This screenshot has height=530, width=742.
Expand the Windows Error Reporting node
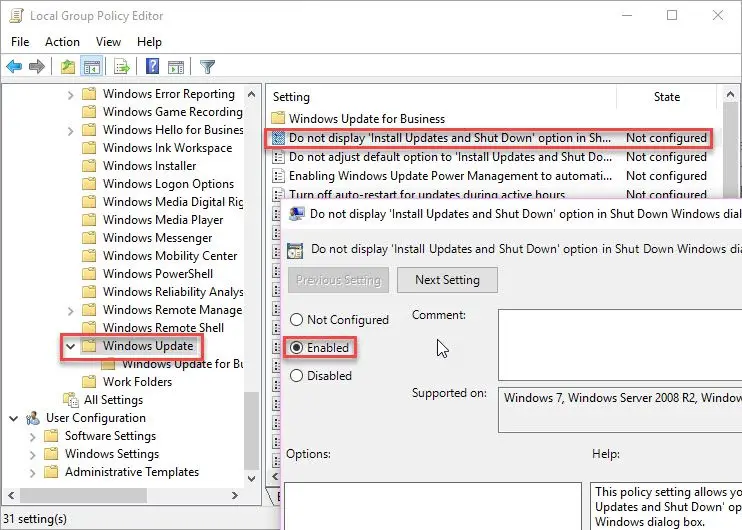71,95
